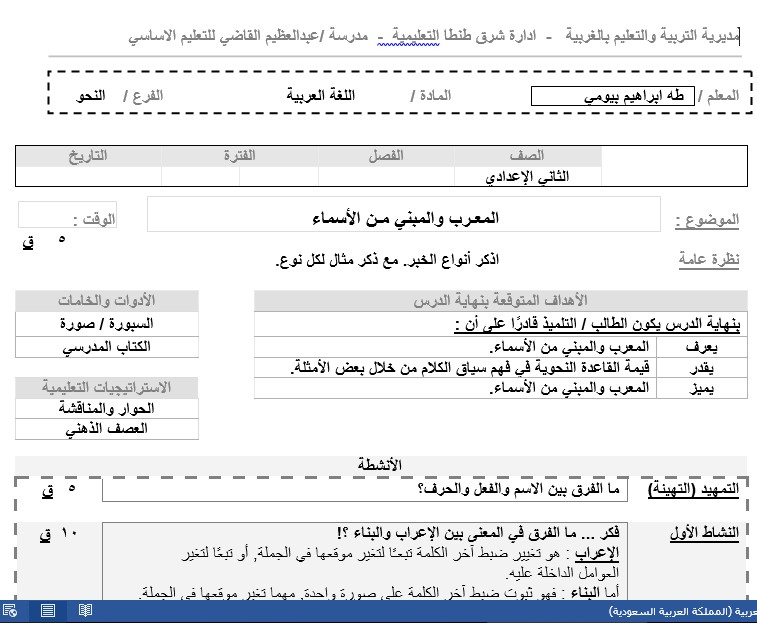The image size is (757, 623).
Task: Click the underlined النشاط الأول heading
Action: 704,533
